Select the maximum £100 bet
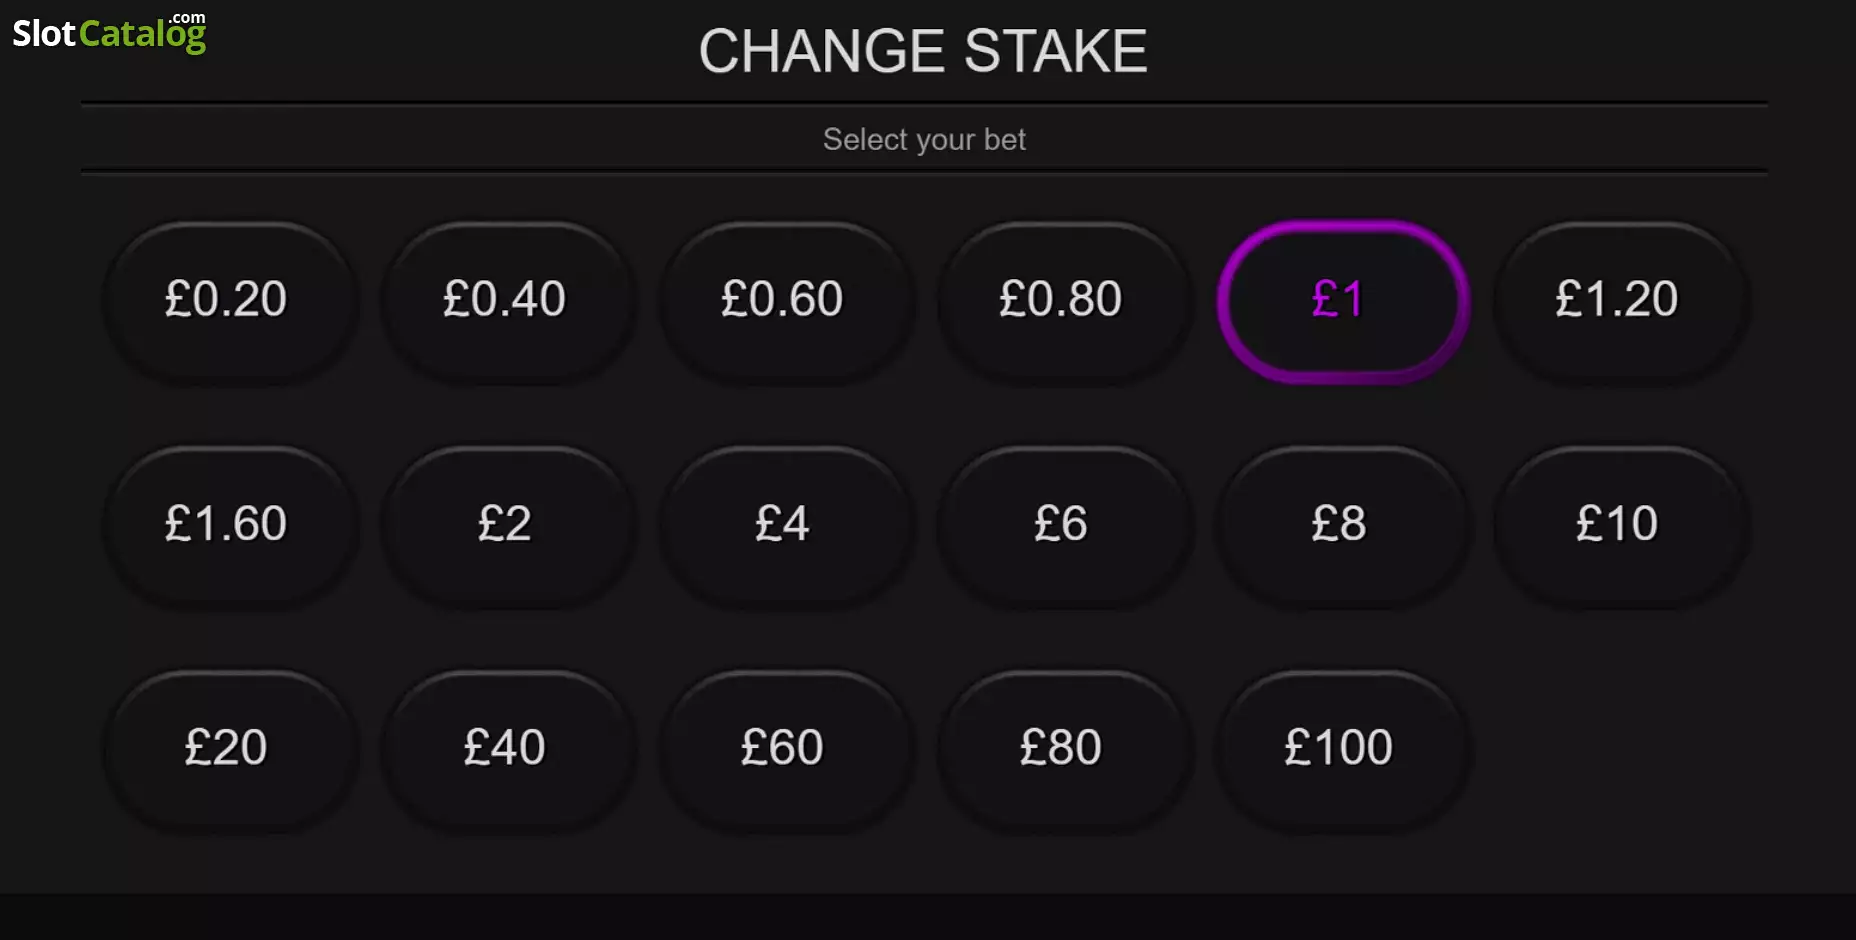This screenshot has width=1856, height=940. (1341, 749)
